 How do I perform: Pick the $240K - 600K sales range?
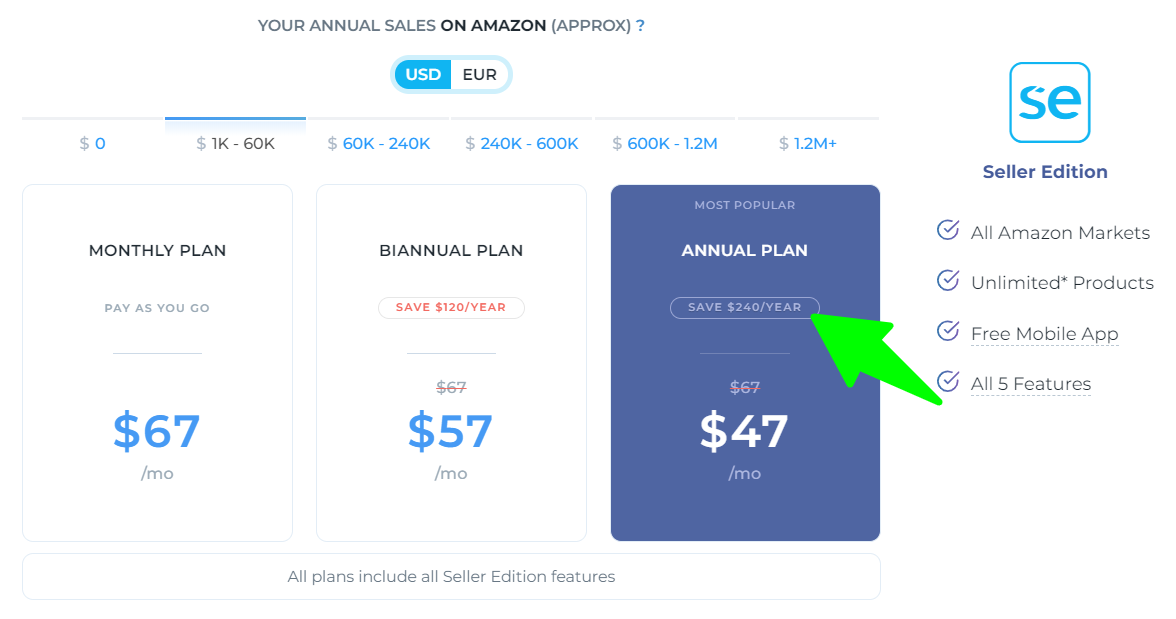tap(522, 144)
